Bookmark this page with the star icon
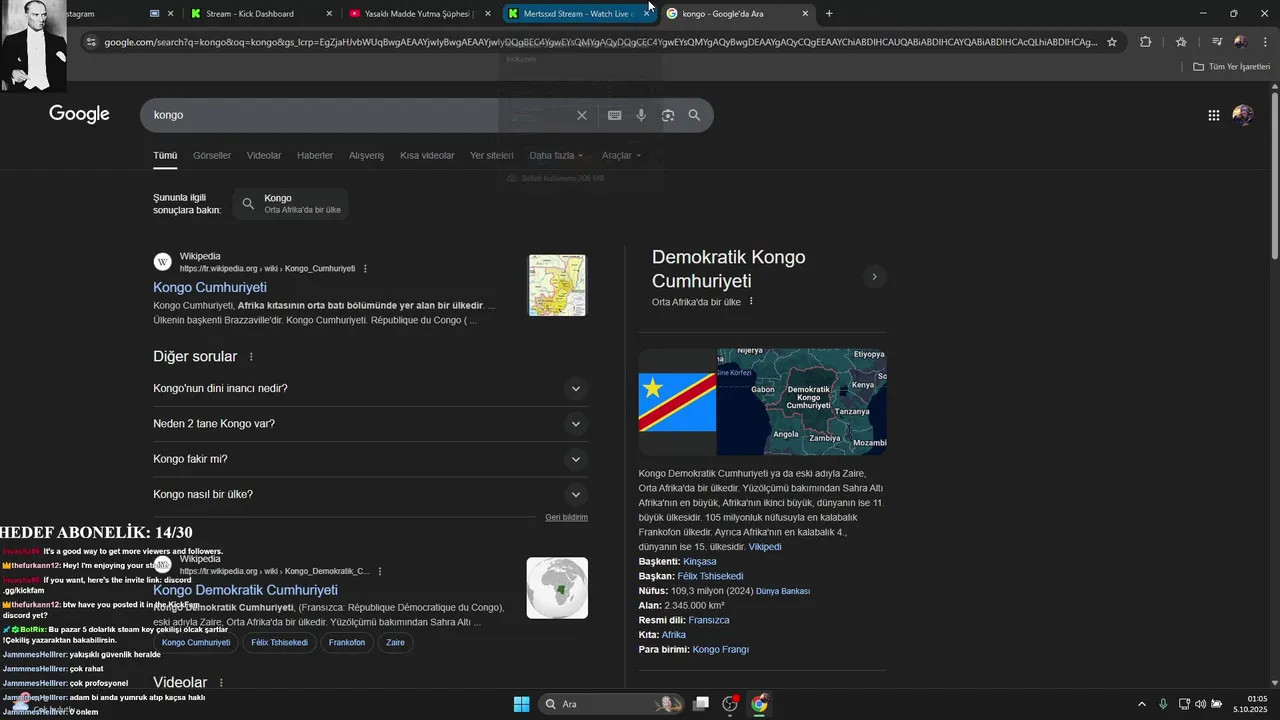1280x720 pixels. point(1111,42)
